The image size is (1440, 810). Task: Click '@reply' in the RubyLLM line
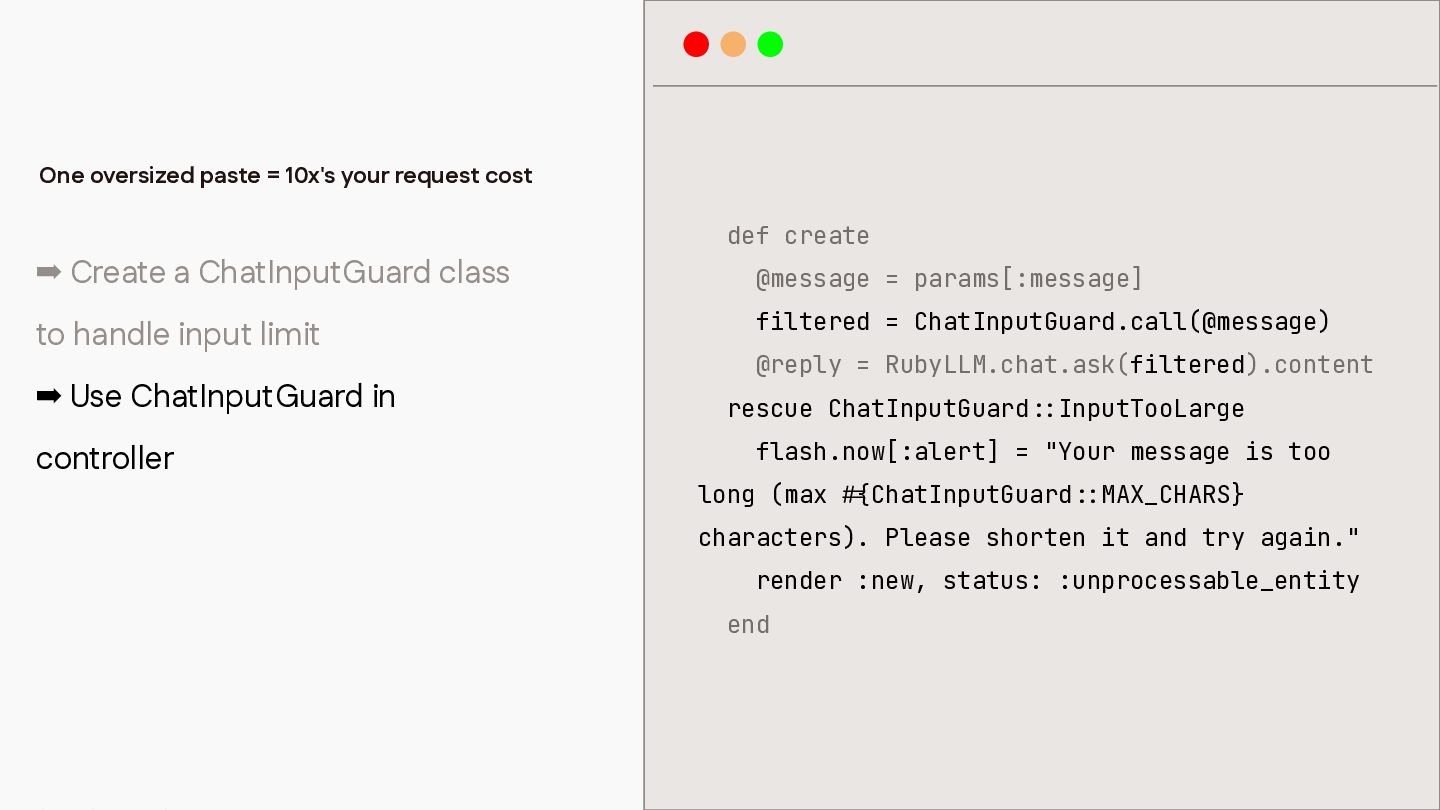(799, 365)
